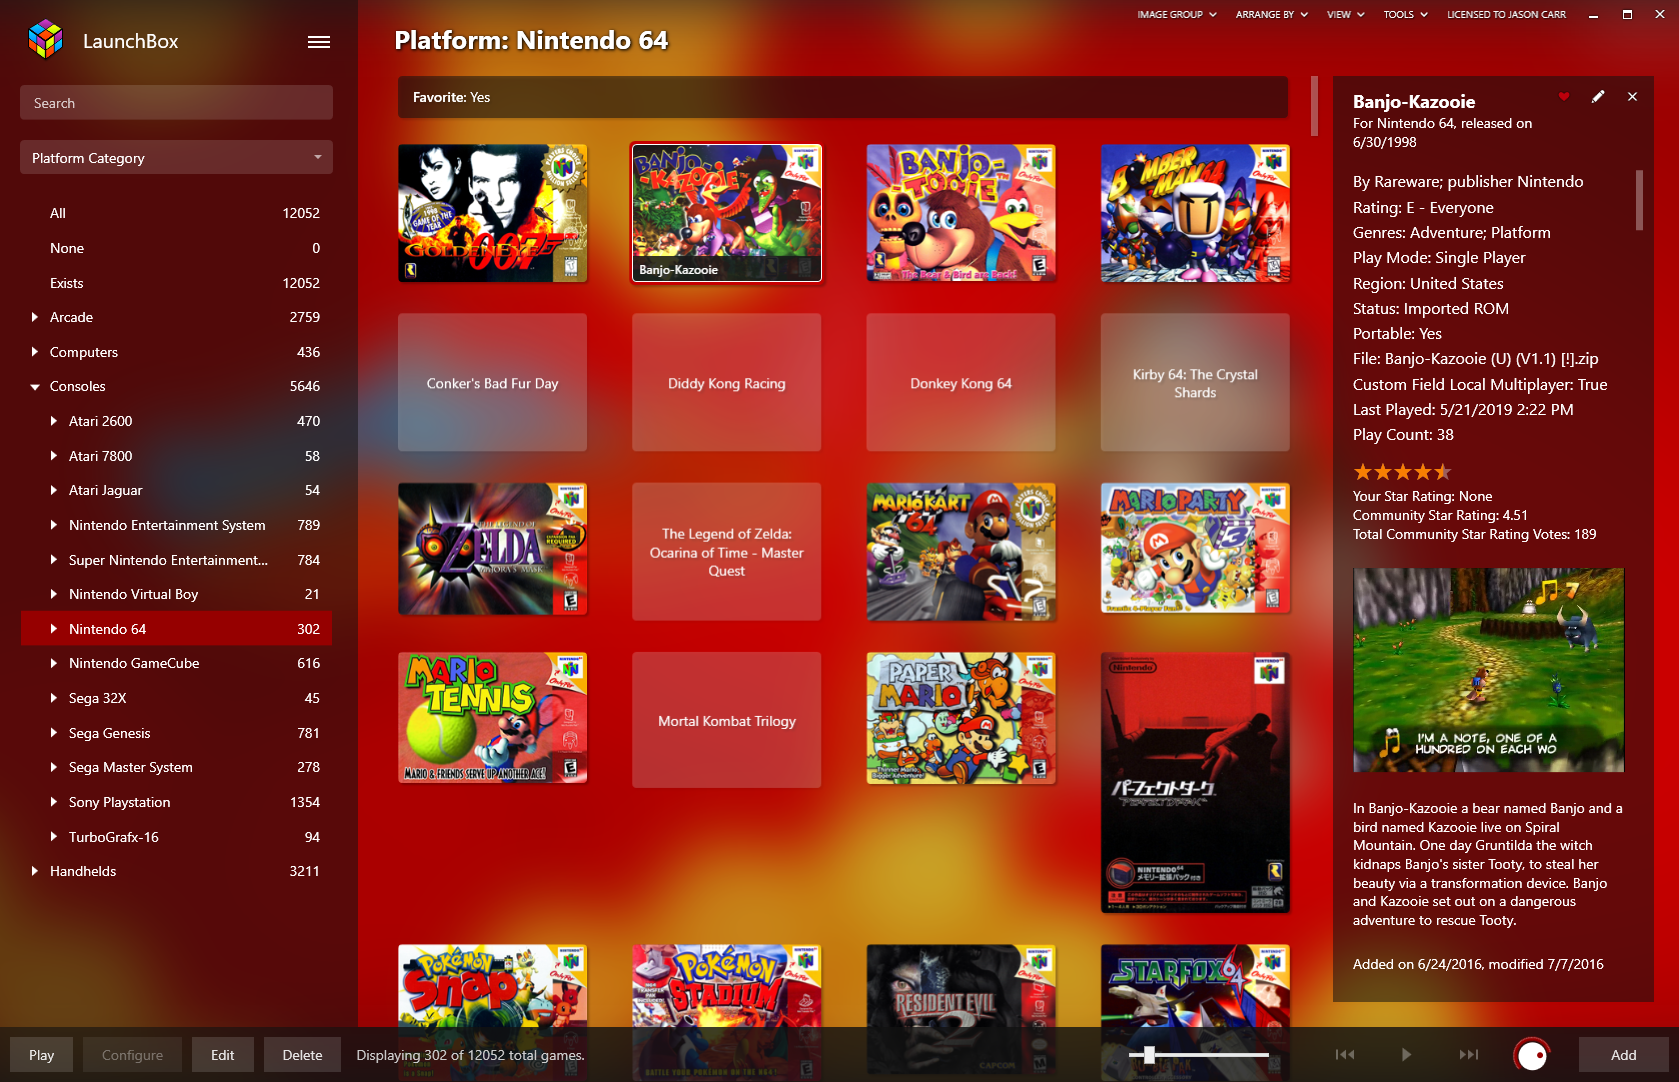
Task: Select Kirby 64: The Crystal Shards tile
Action: (x=1195, y=382)
